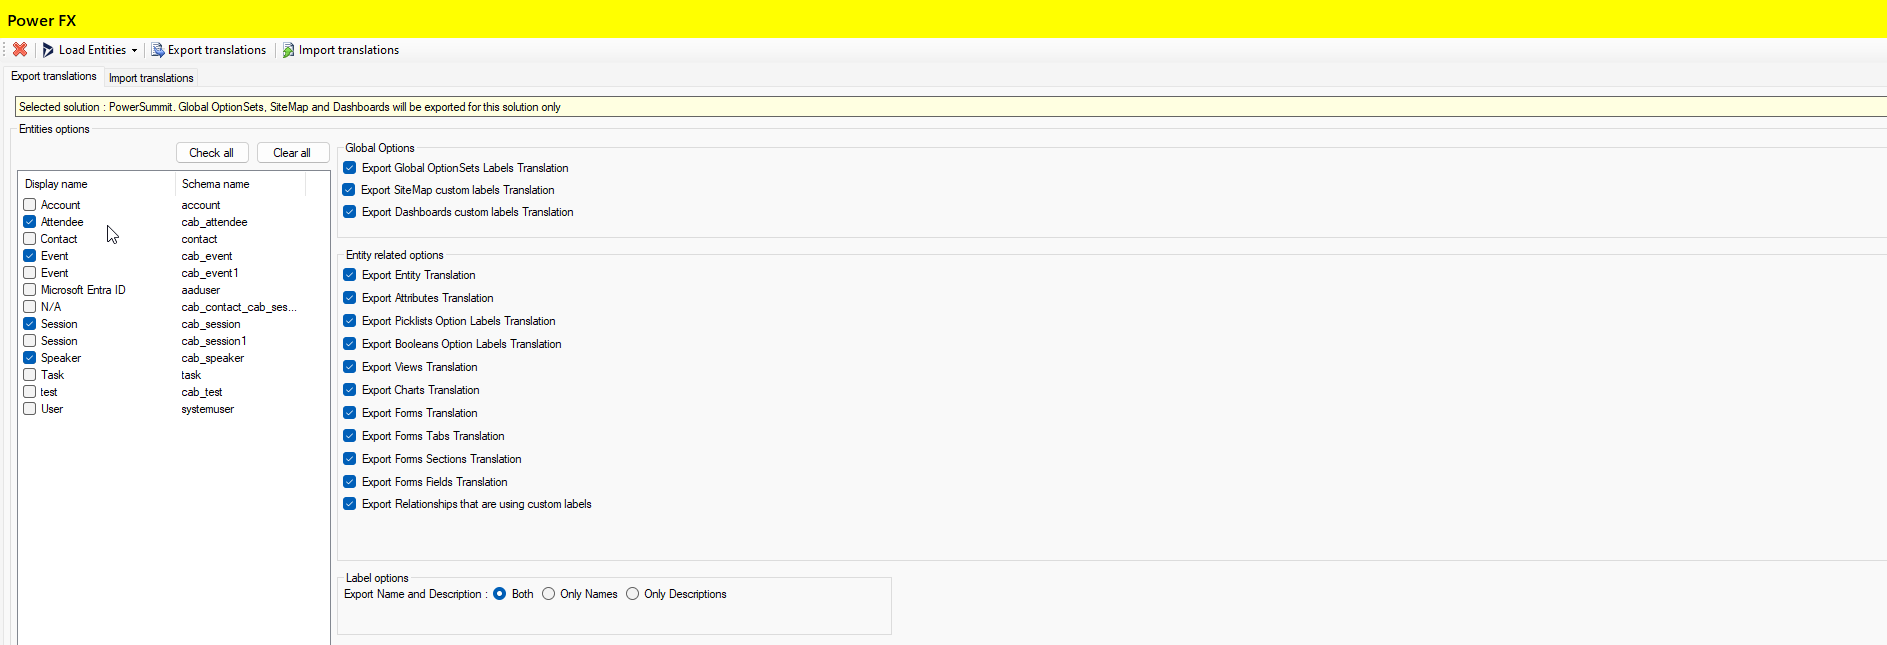Tick the N/A entity checkbox

(x=30, y=307)
